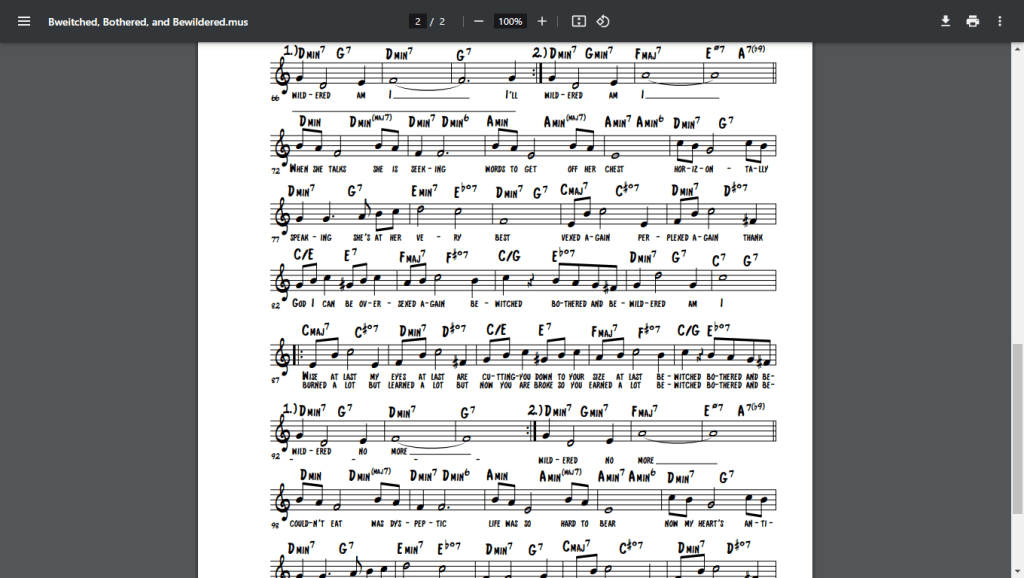
Task: Open the sidebar with the hamburger menu
Action: coord(24,21)
